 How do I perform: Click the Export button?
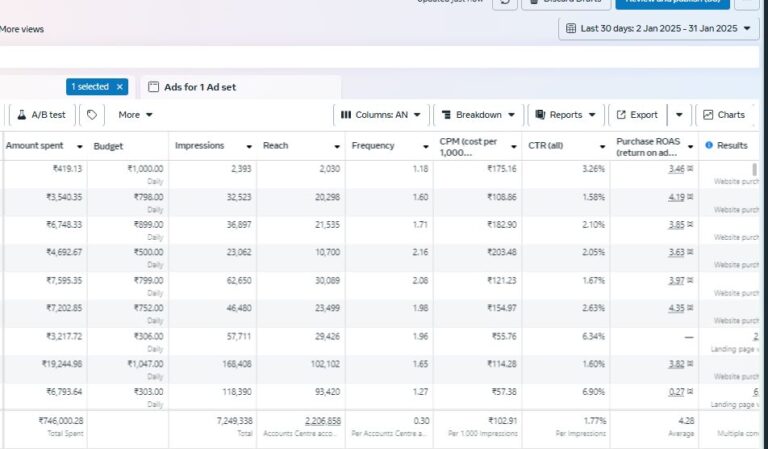[x=638, y=115]
